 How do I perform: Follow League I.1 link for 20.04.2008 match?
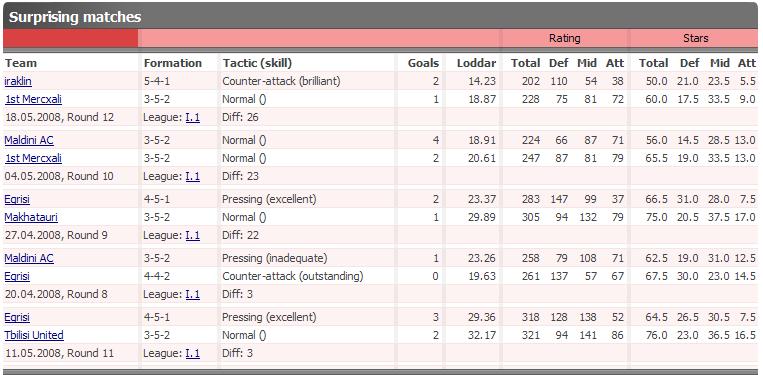(x=193, y=294)
